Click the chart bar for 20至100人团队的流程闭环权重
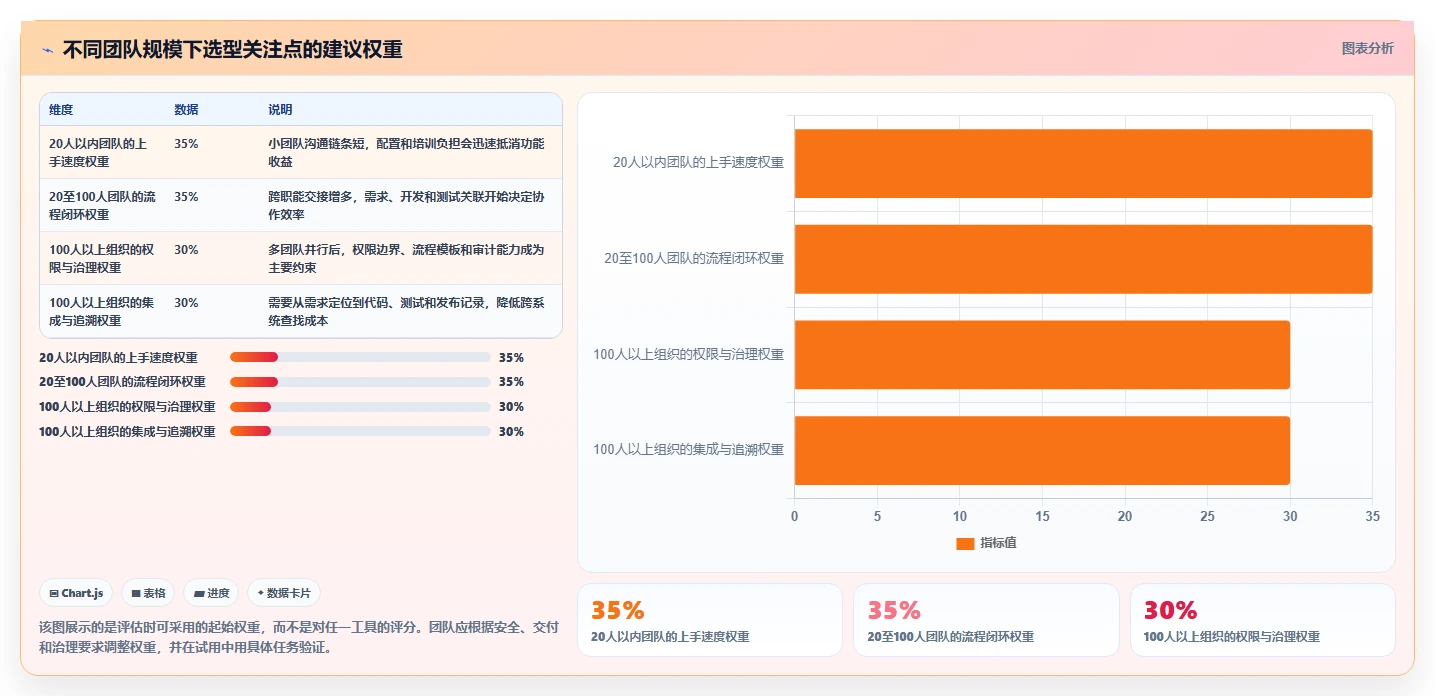Image resolution: width=1435 pixels, height=696 pixels. [1083, 259]
